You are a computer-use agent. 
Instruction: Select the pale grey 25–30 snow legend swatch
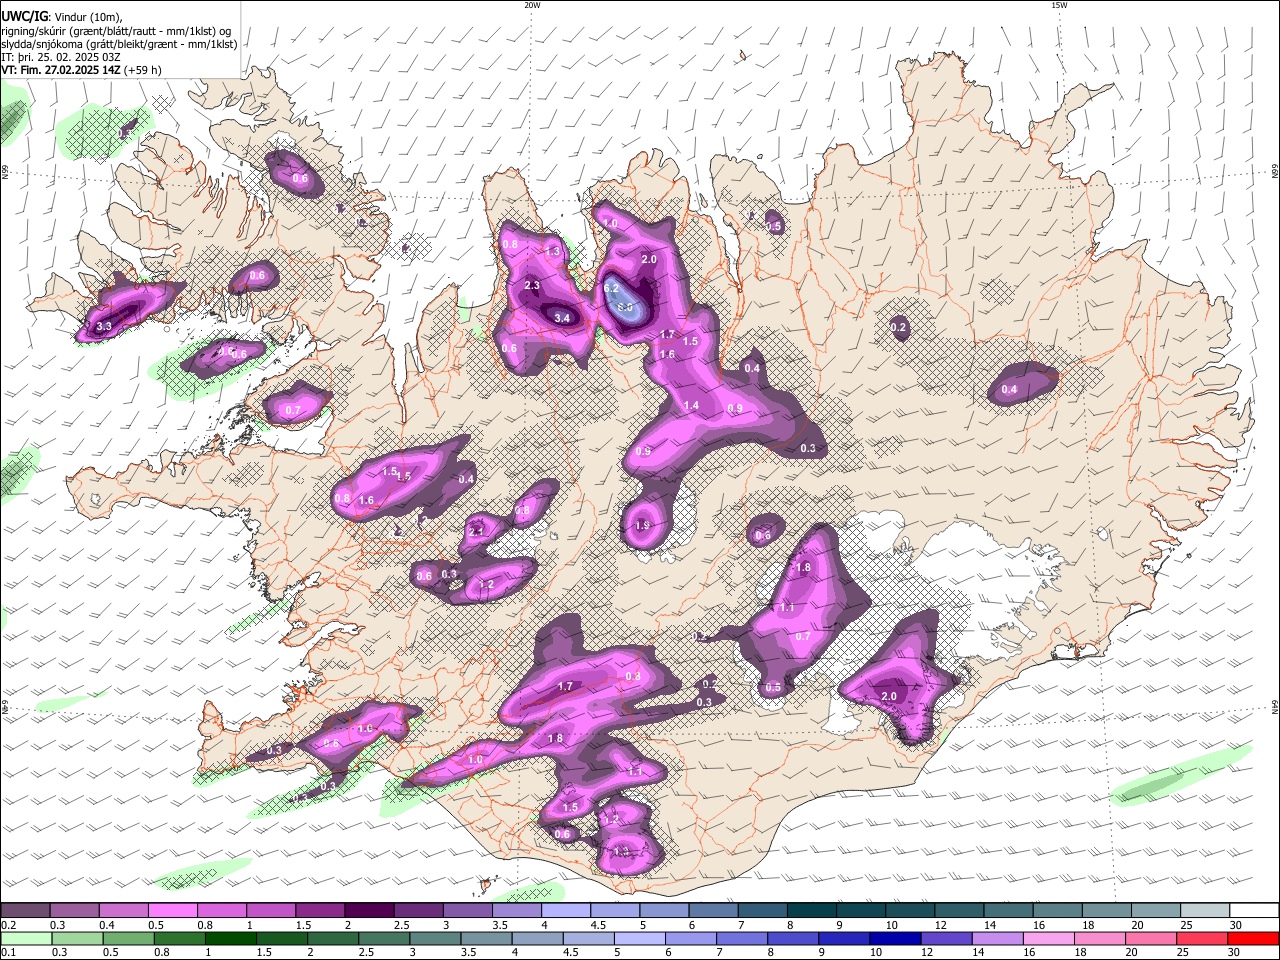pyautogui.click(x=1206, y=911)
